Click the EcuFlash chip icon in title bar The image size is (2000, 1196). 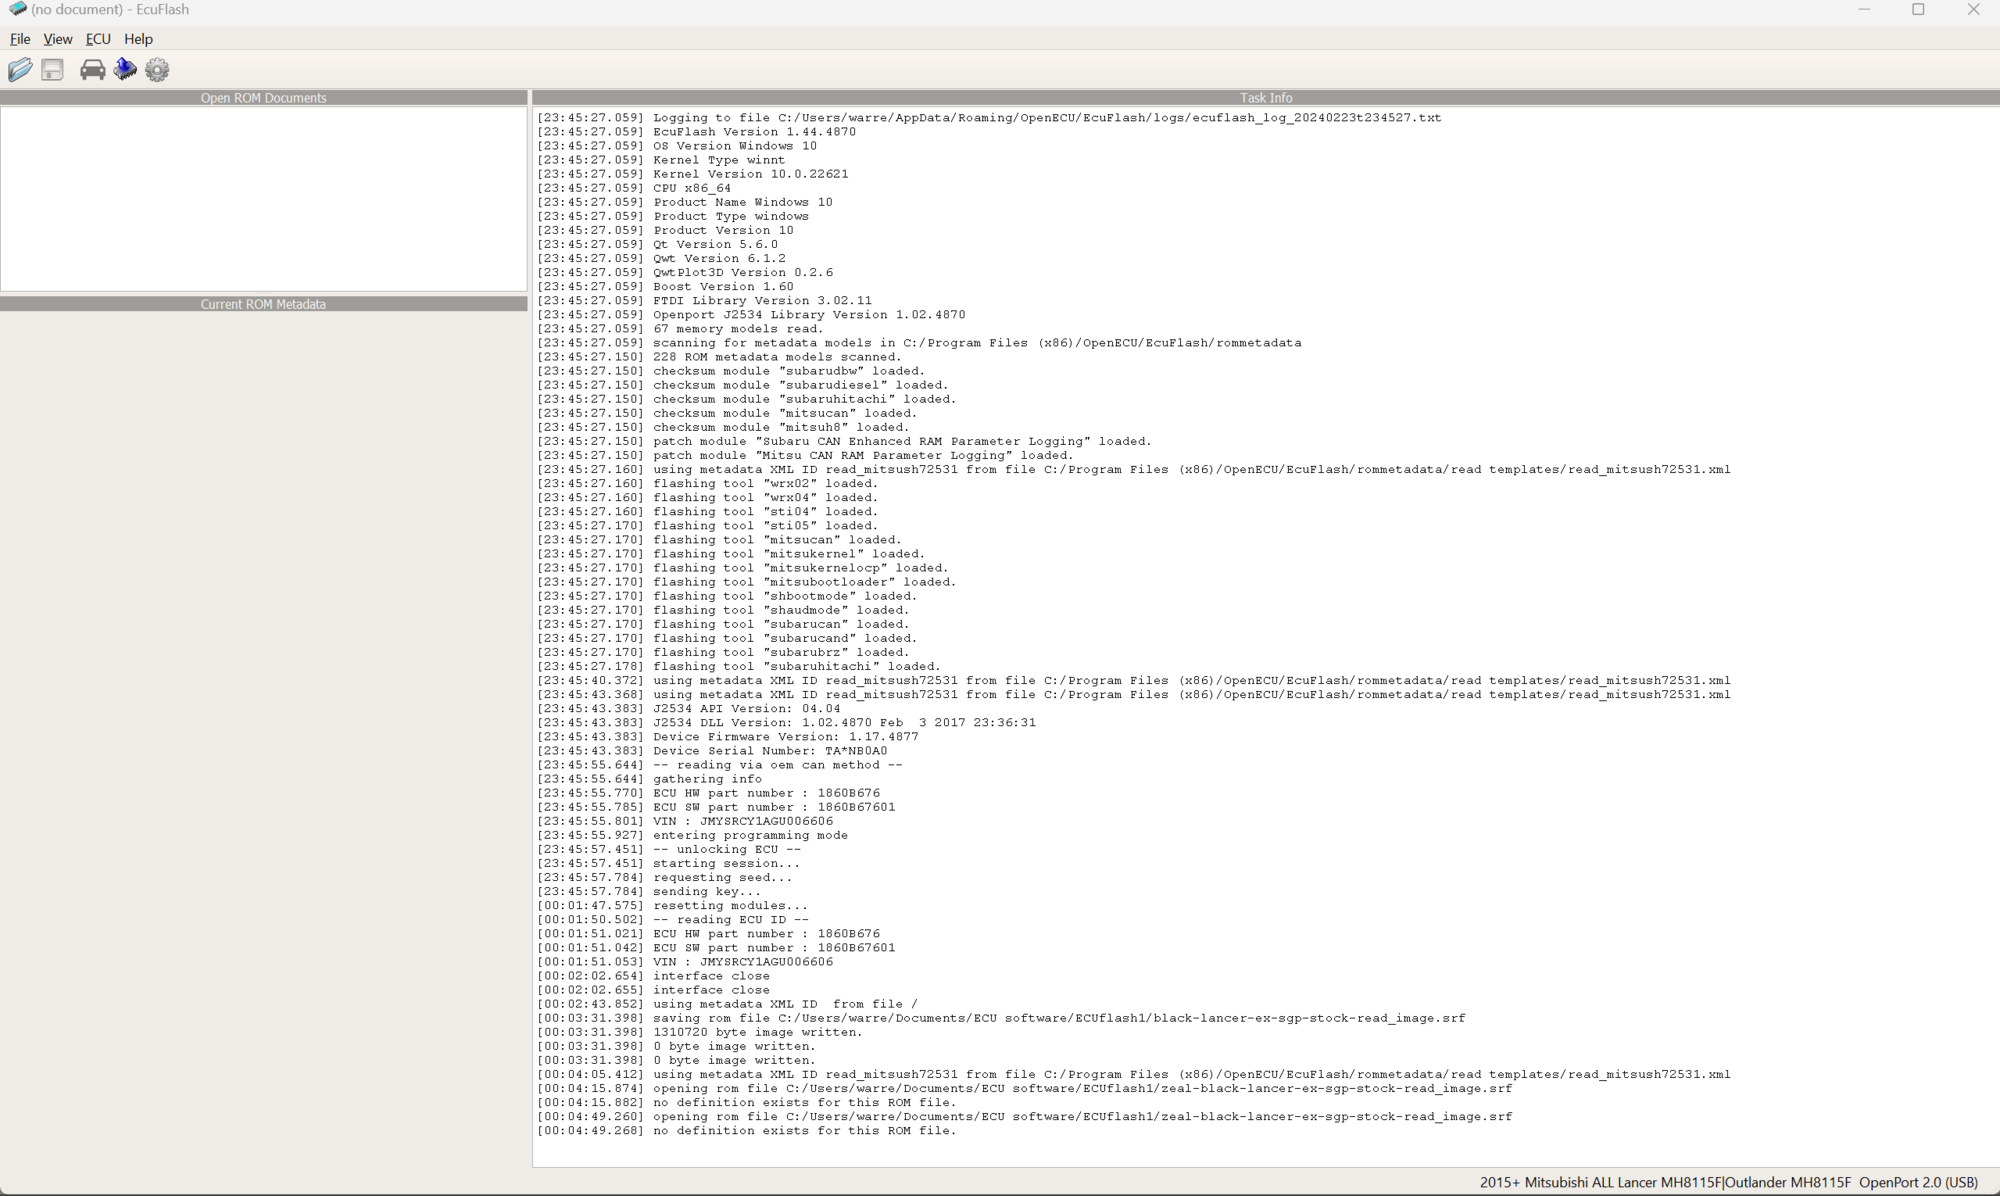point(17,9)
